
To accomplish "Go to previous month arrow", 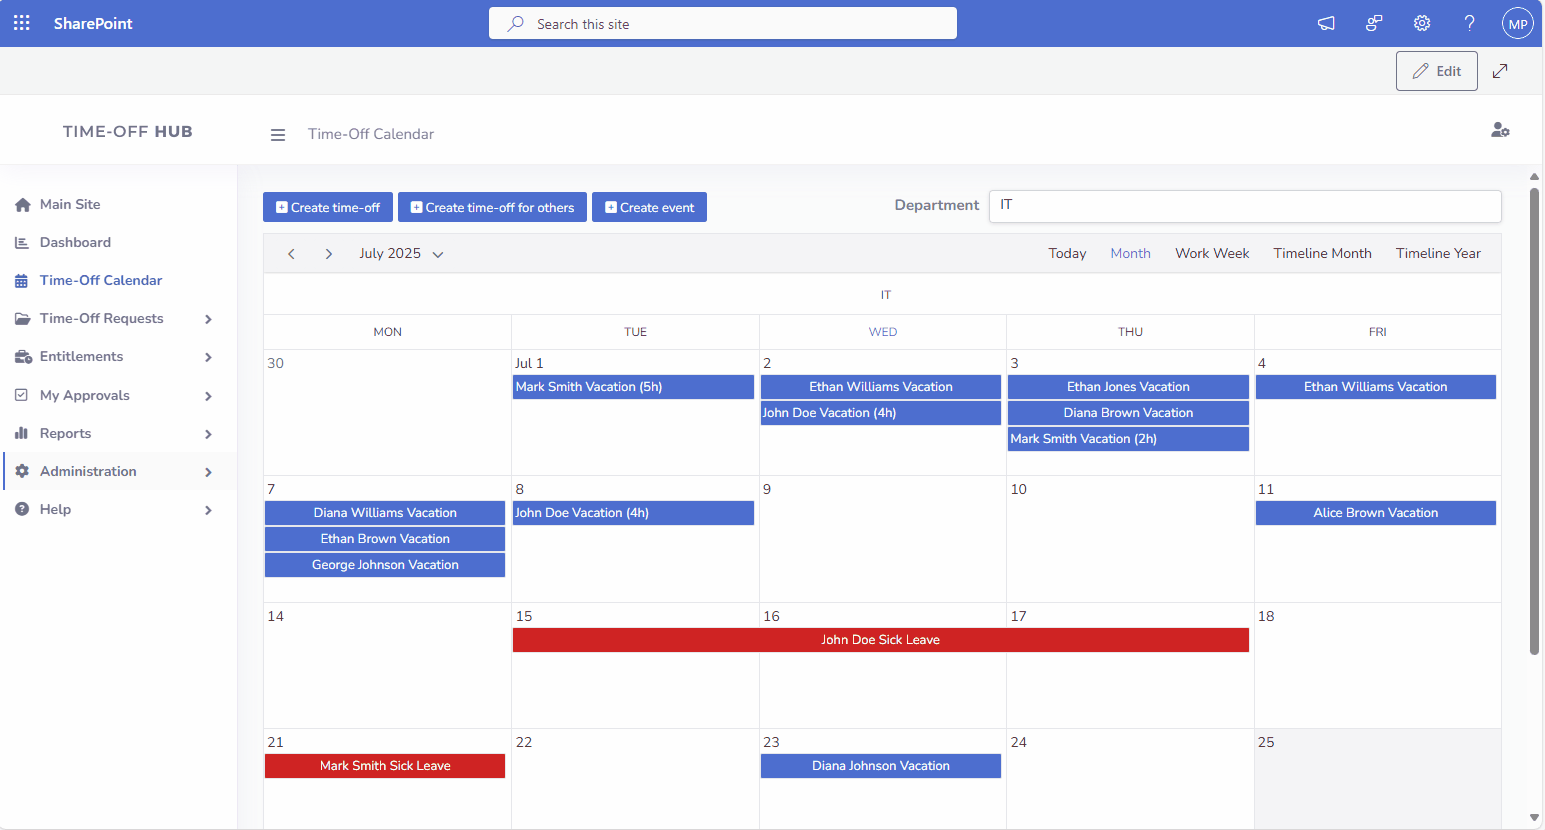I will 291,254.
